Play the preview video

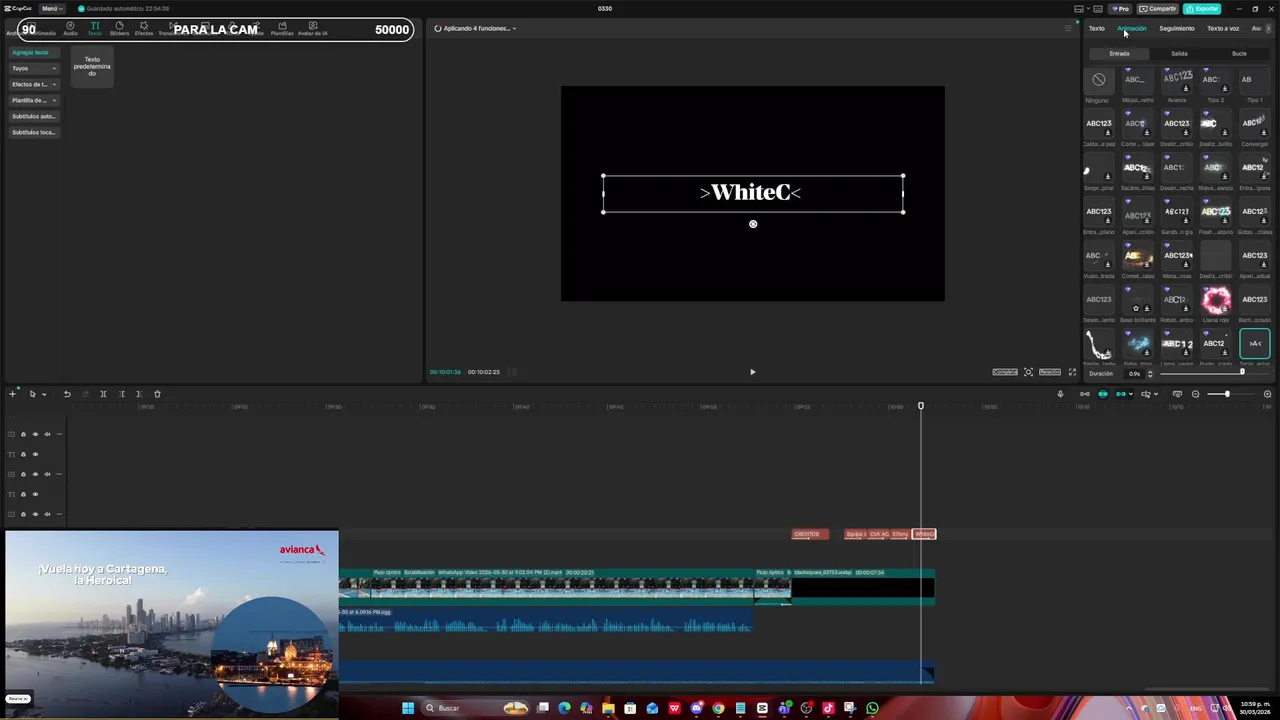pyautogui.click(x=752, y=372)
